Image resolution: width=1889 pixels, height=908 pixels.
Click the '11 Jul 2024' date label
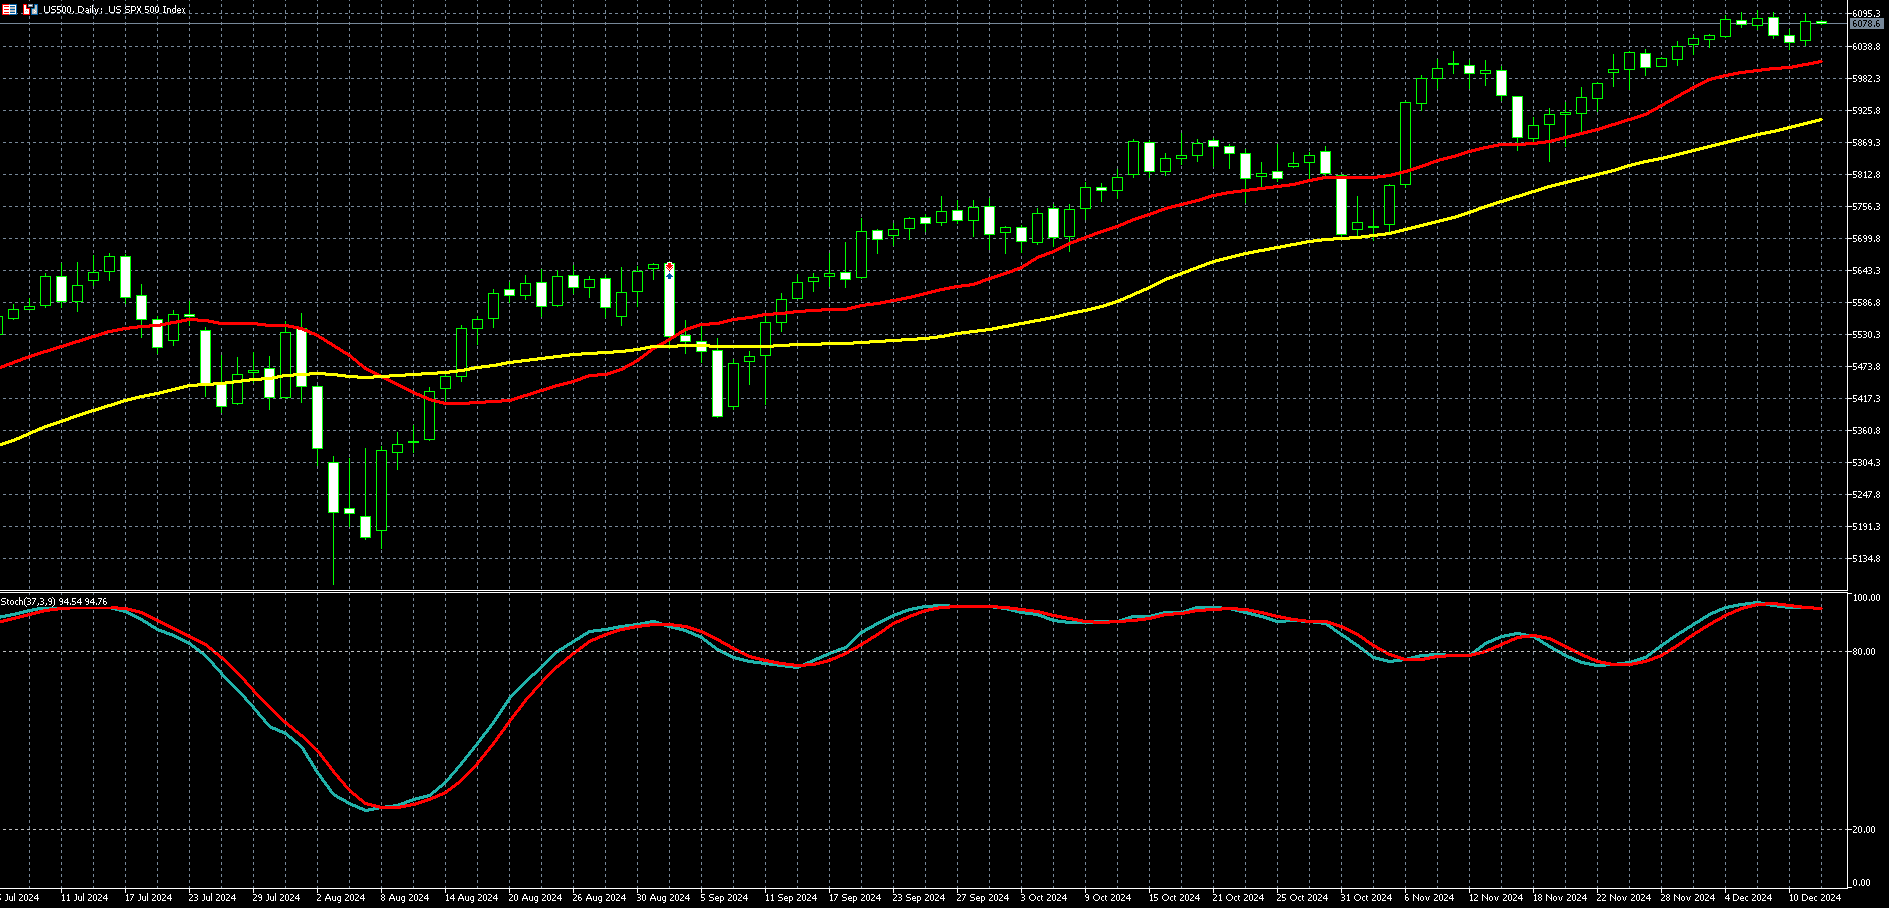tap(84, 898)
